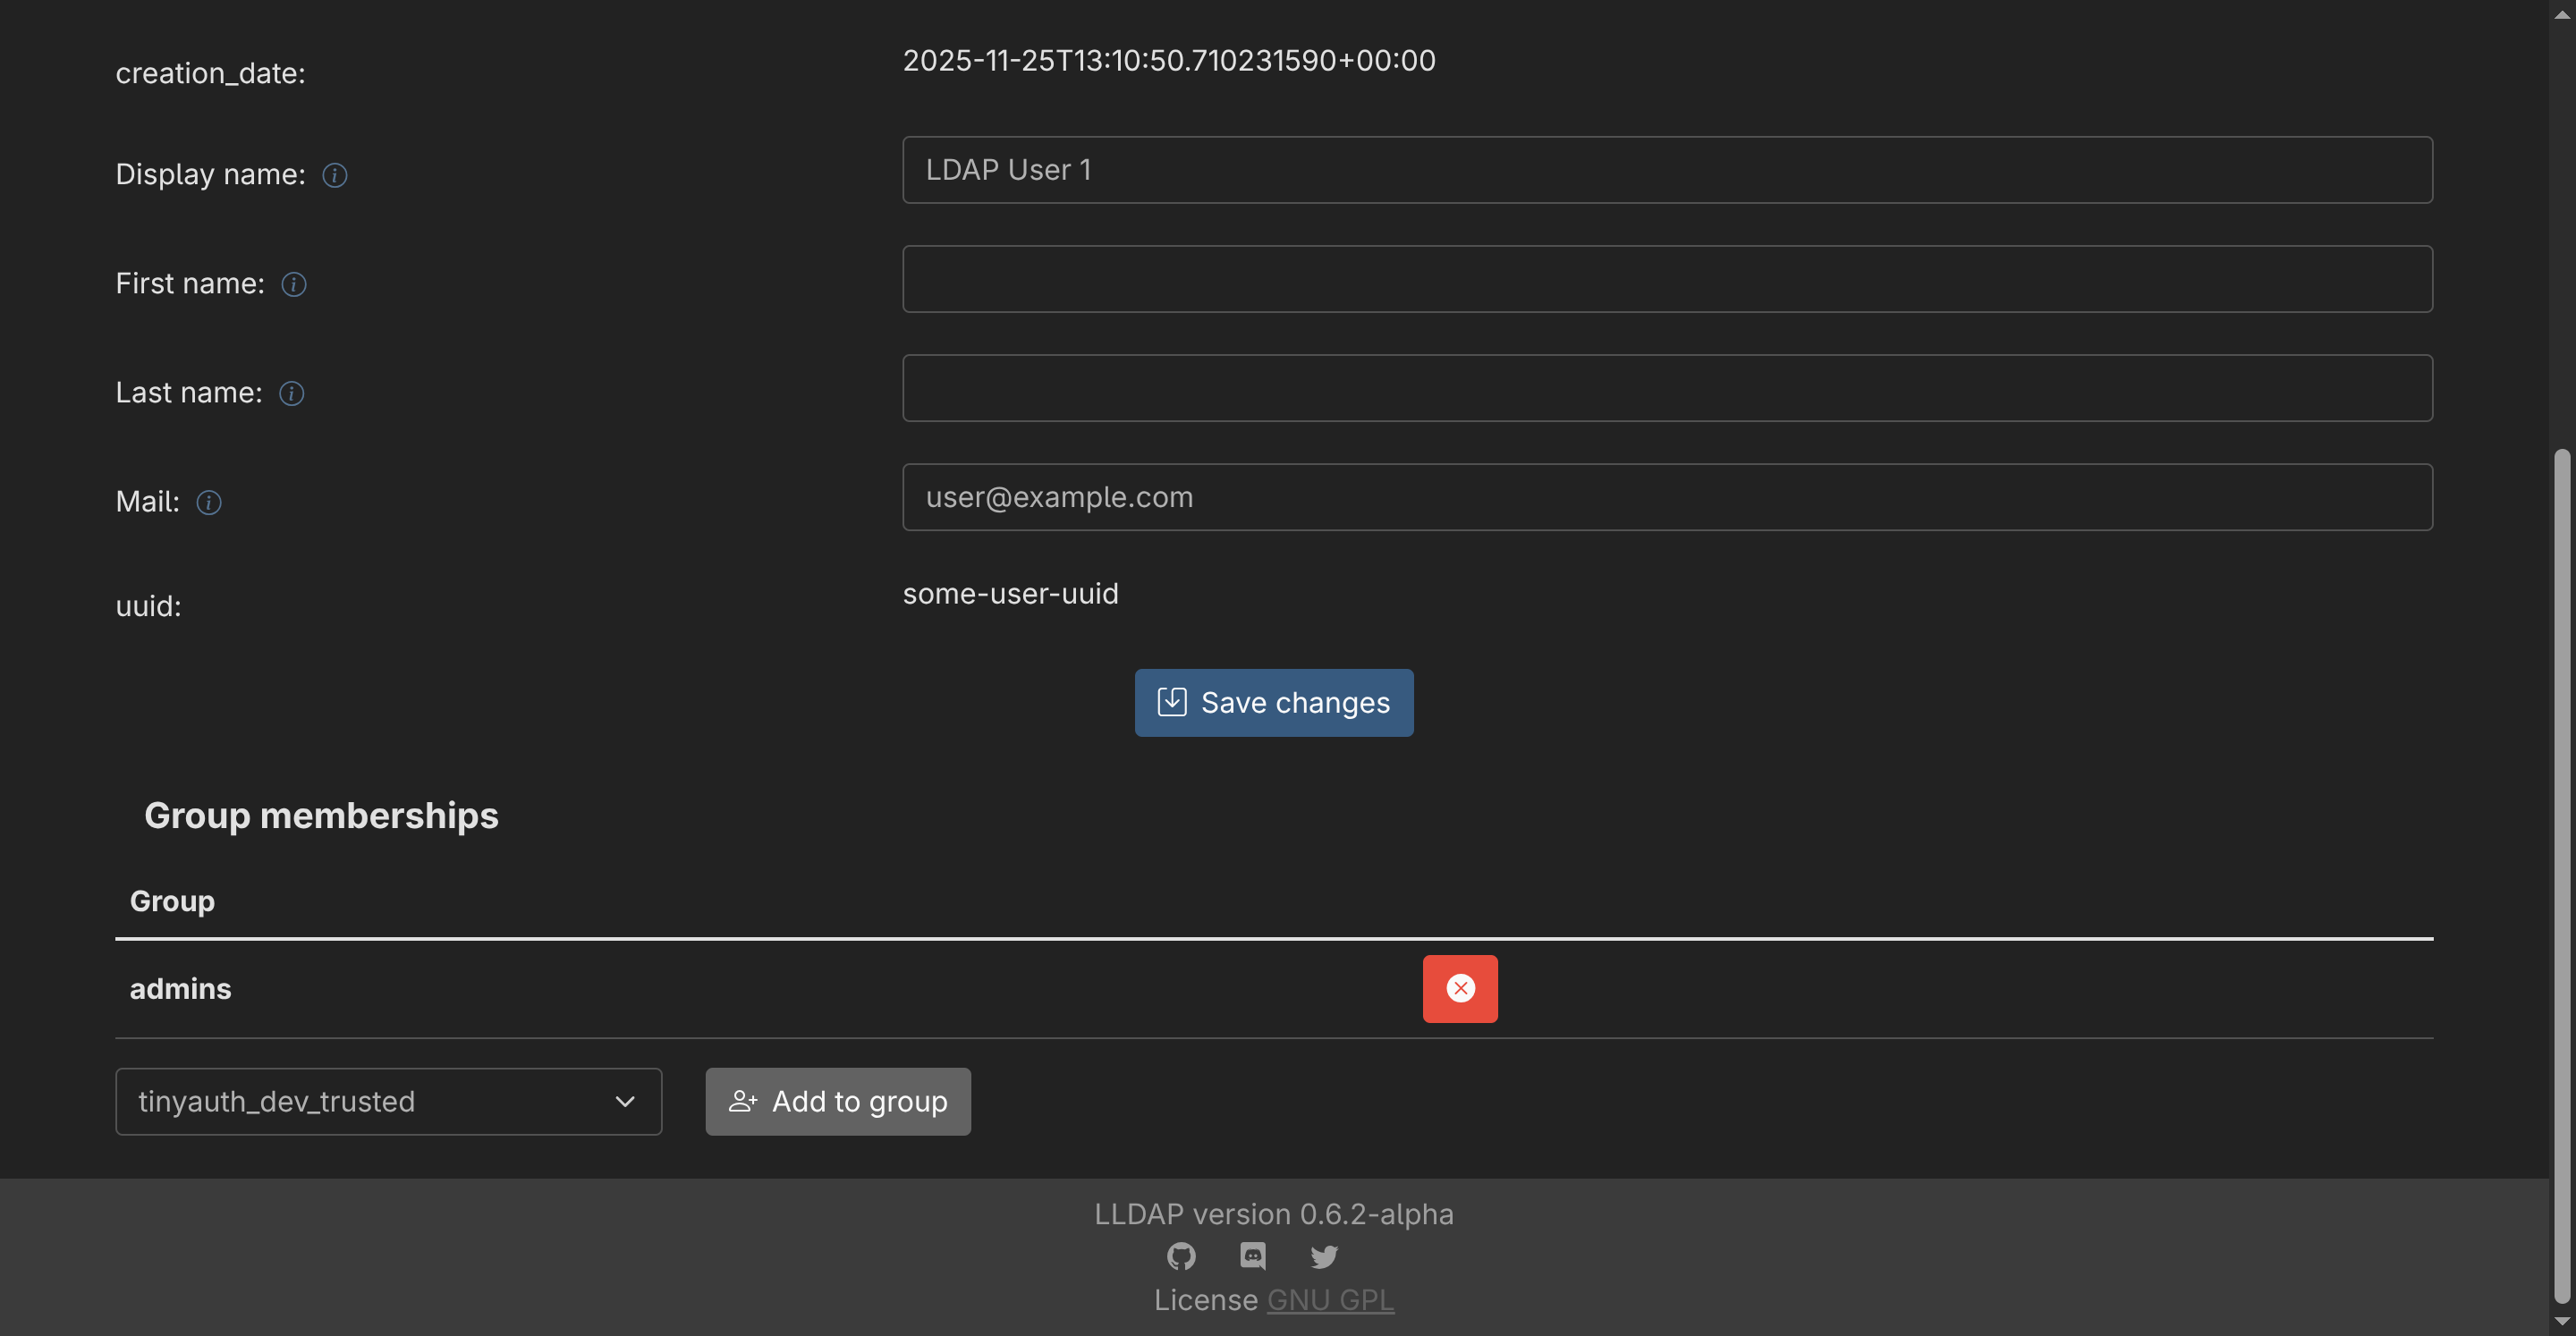Click the info icon beside Mail
This screenshot has height=1336, width=2576.
click(x=209, y=503)
